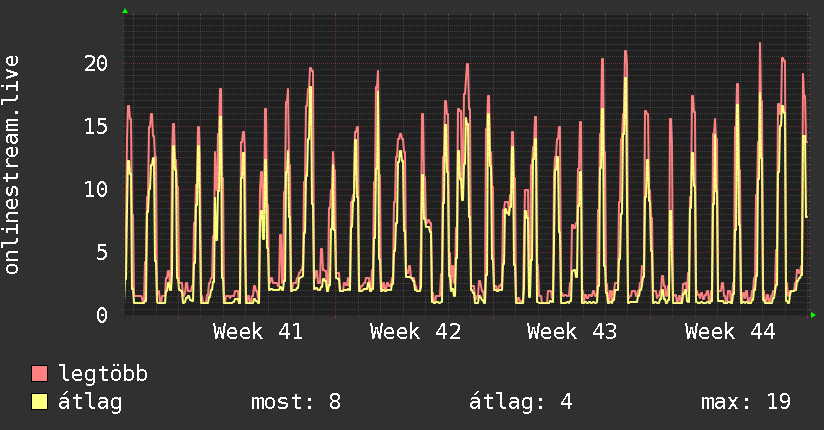Click the y-axis value 0

click(x=102, y=315)
